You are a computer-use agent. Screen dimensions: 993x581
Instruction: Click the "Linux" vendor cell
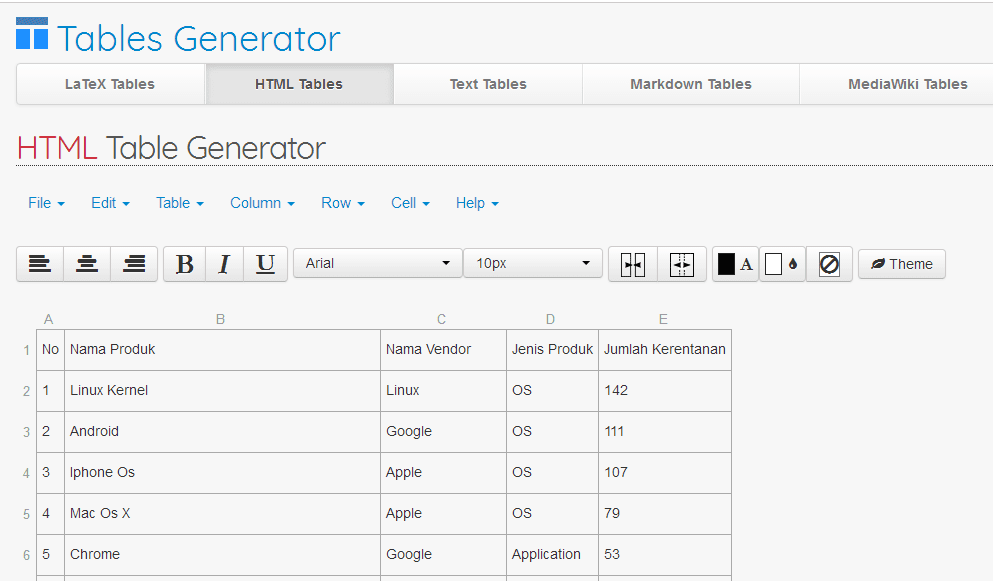point(443,391)
